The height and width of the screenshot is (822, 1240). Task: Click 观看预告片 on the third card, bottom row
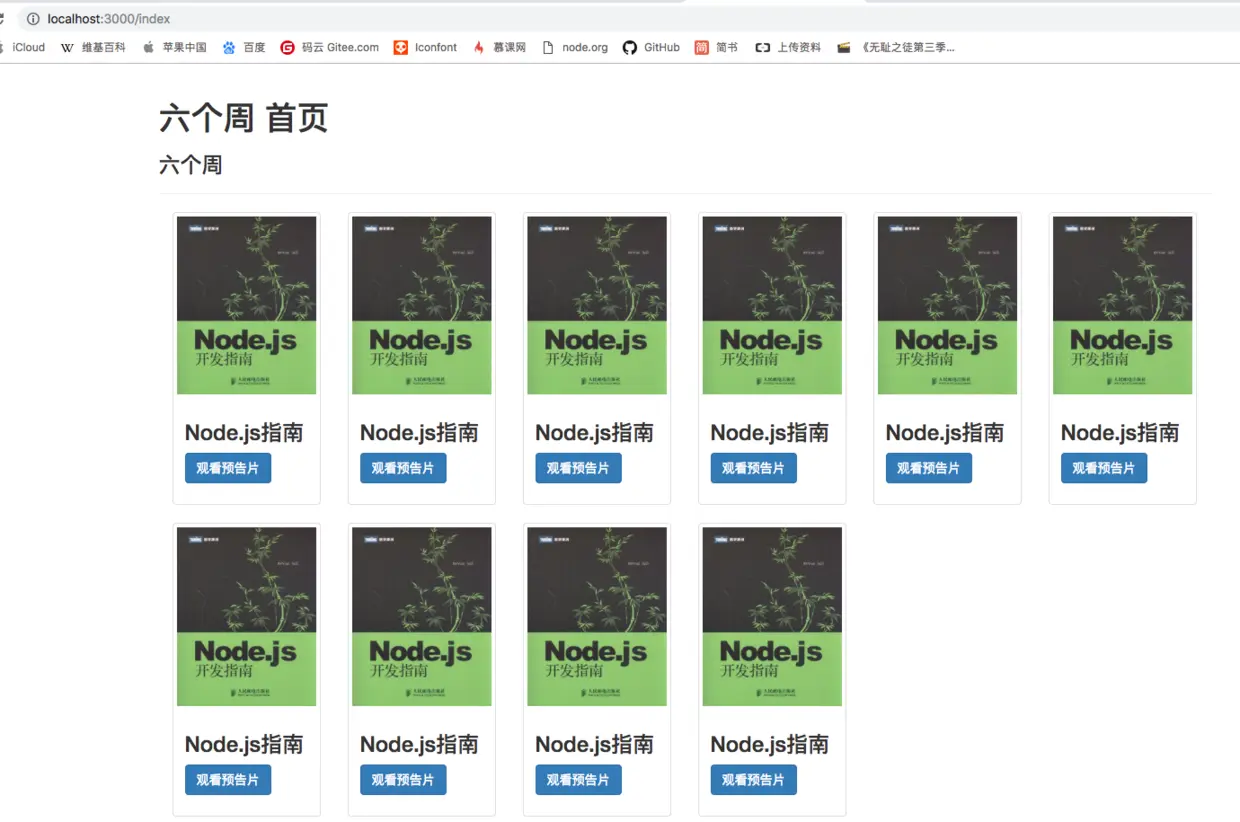(578, 780)
